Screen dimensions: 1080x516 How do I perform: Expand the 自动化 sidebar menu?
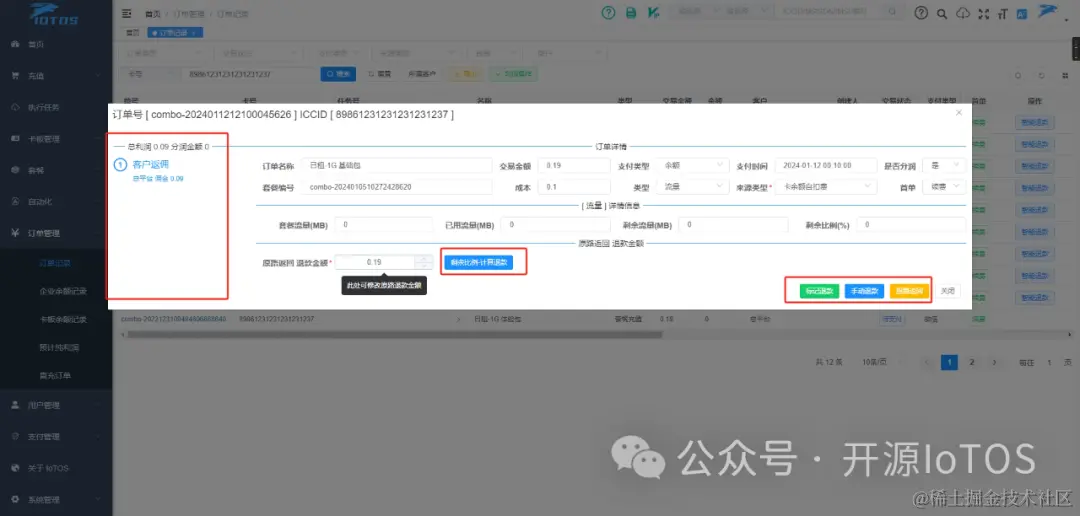pos(56,202)
